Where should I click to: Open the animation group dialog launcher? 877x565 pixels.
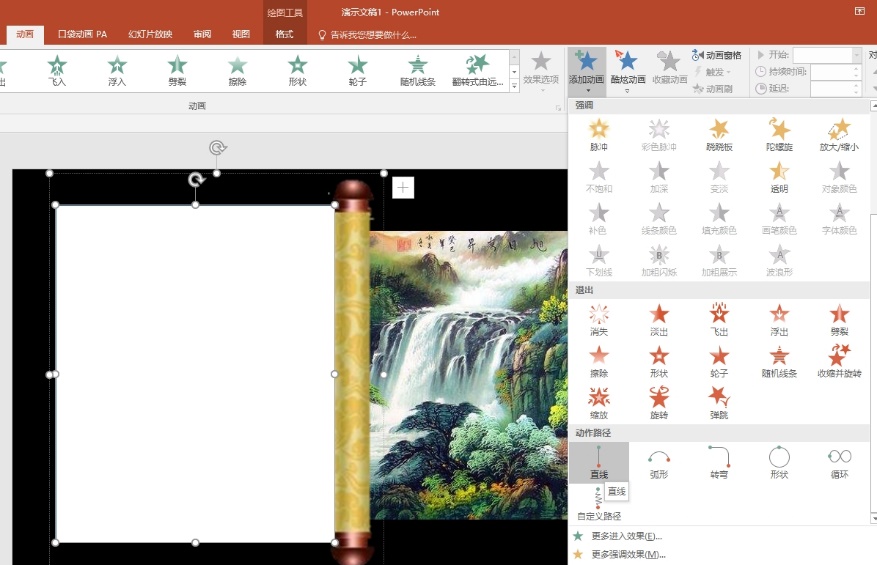click(x=558, y=107)
